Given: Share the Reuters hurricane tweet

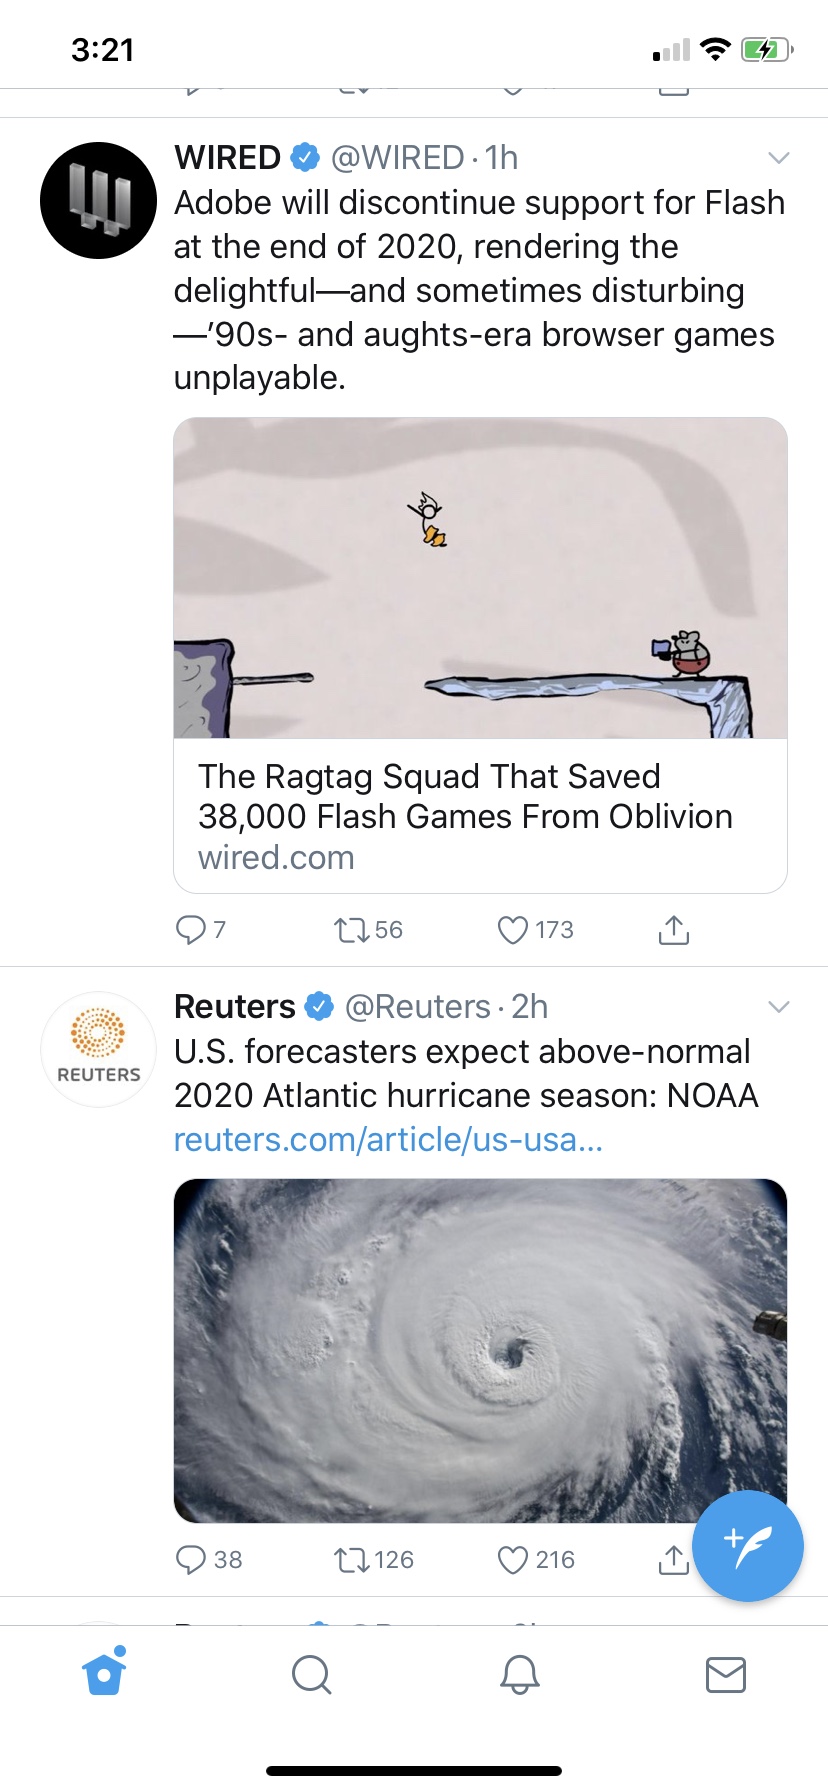Looking at the screenshot, I should [673, 1559].
